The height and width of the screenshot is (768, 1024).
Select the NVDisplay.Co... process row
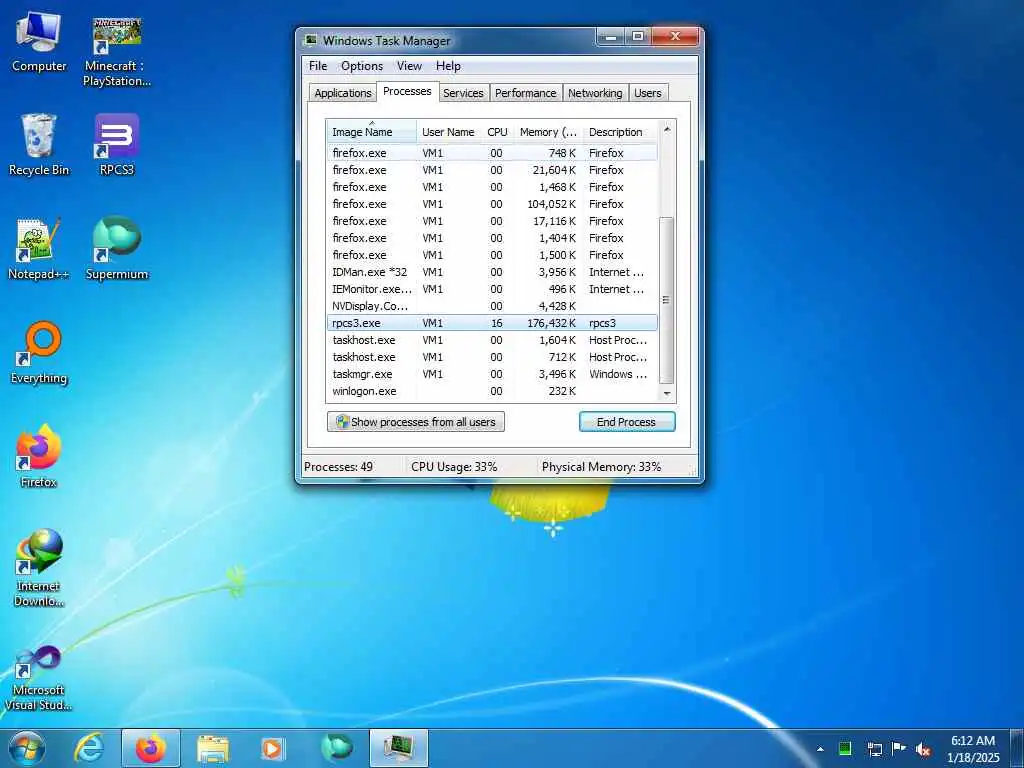point(492,306)
